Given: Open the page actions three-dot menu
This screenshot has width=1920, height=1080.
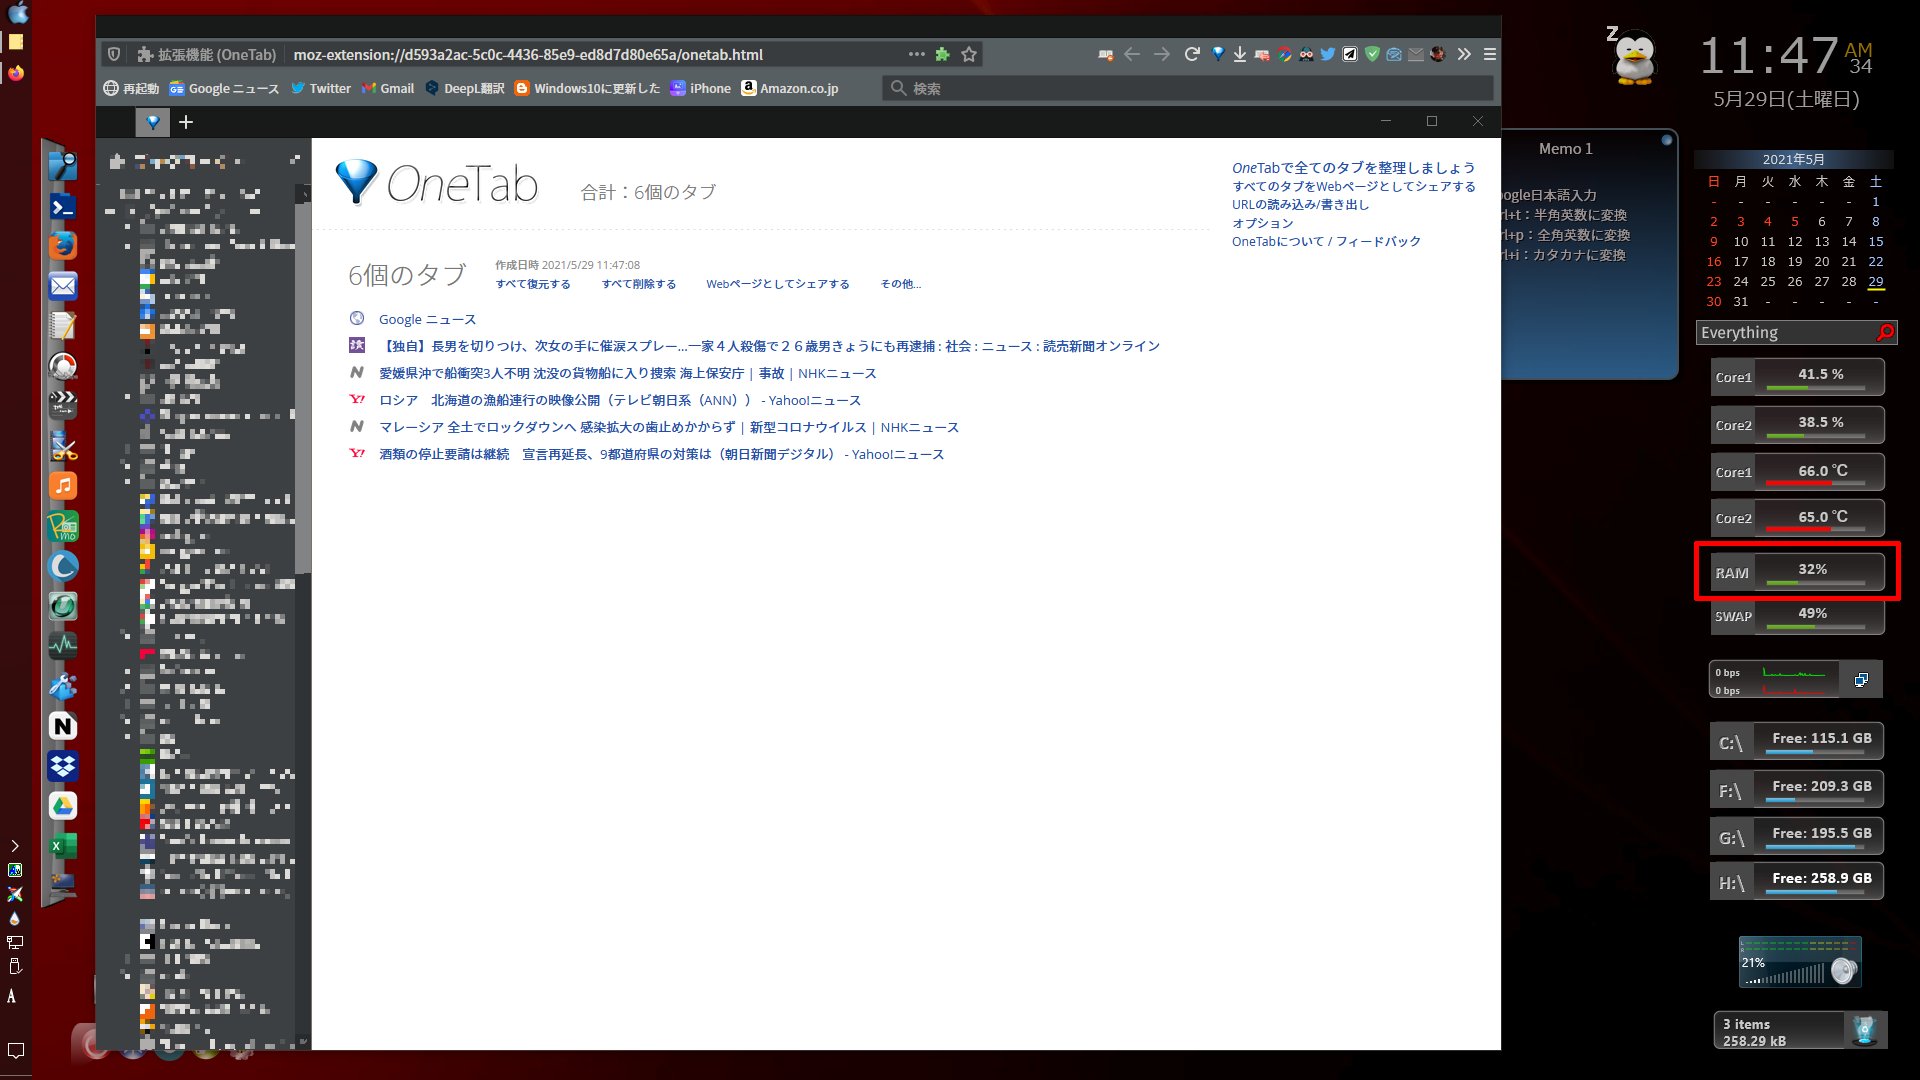Looking at the screenshot, I should [x=916, y=54].
